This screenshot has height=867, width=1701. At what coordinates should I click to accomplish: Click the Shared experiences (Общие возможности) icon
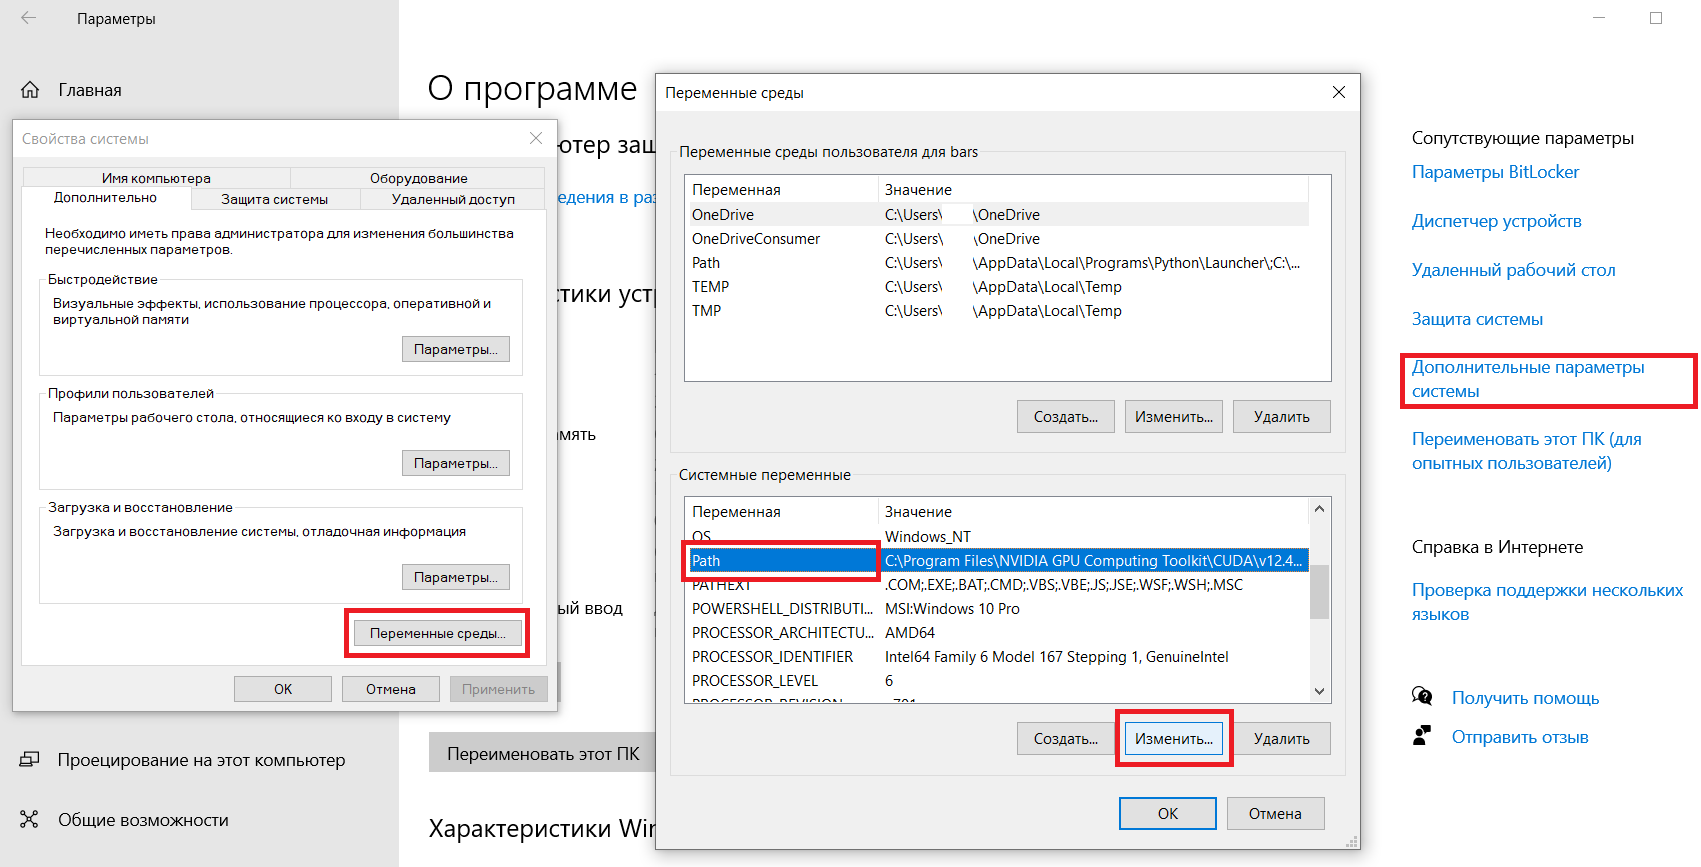[30, 820]
